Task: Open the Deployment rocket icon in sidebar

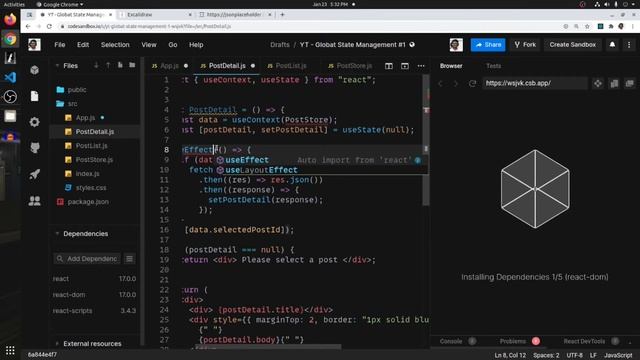Action: click(x=35, y=174)
